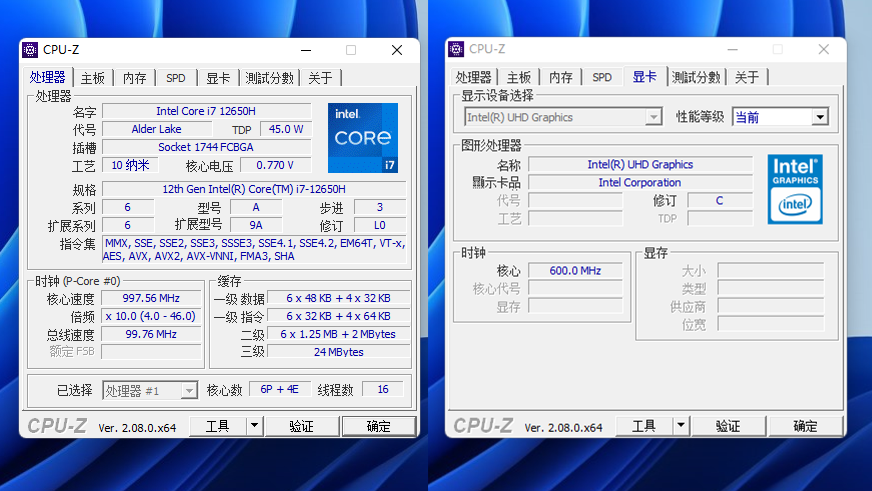Click the GPU name Intel(R) UHD Graphics field
Screen dimensions: 872x491
tap(640, 165)
